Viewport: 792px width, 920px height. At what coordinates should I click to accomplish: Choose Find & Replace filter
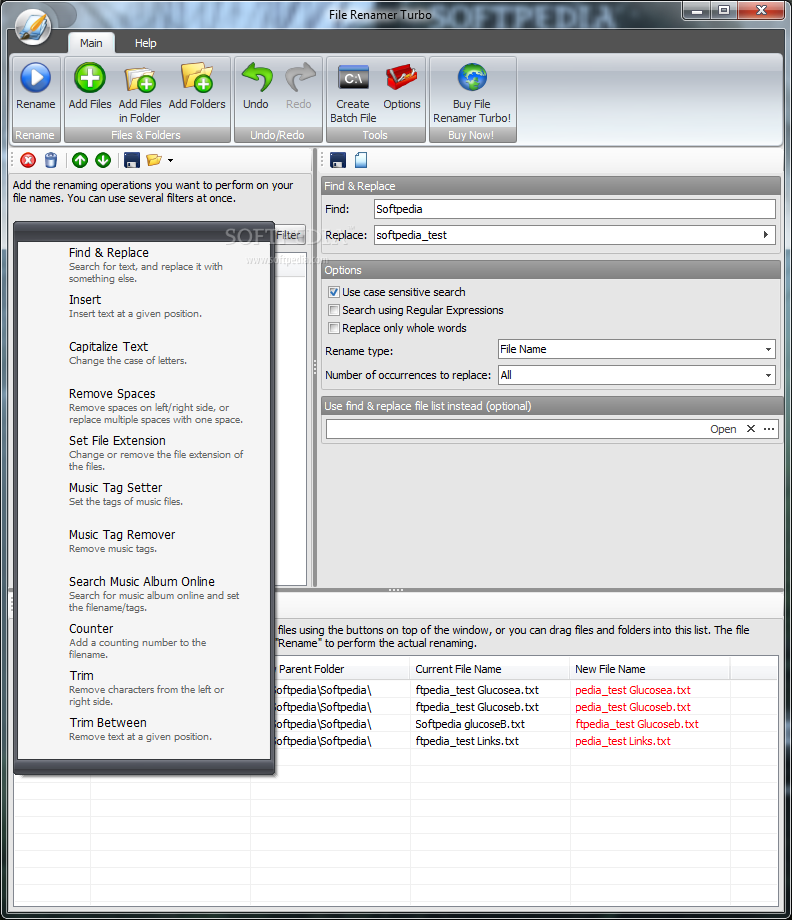(x=144, y=265)
